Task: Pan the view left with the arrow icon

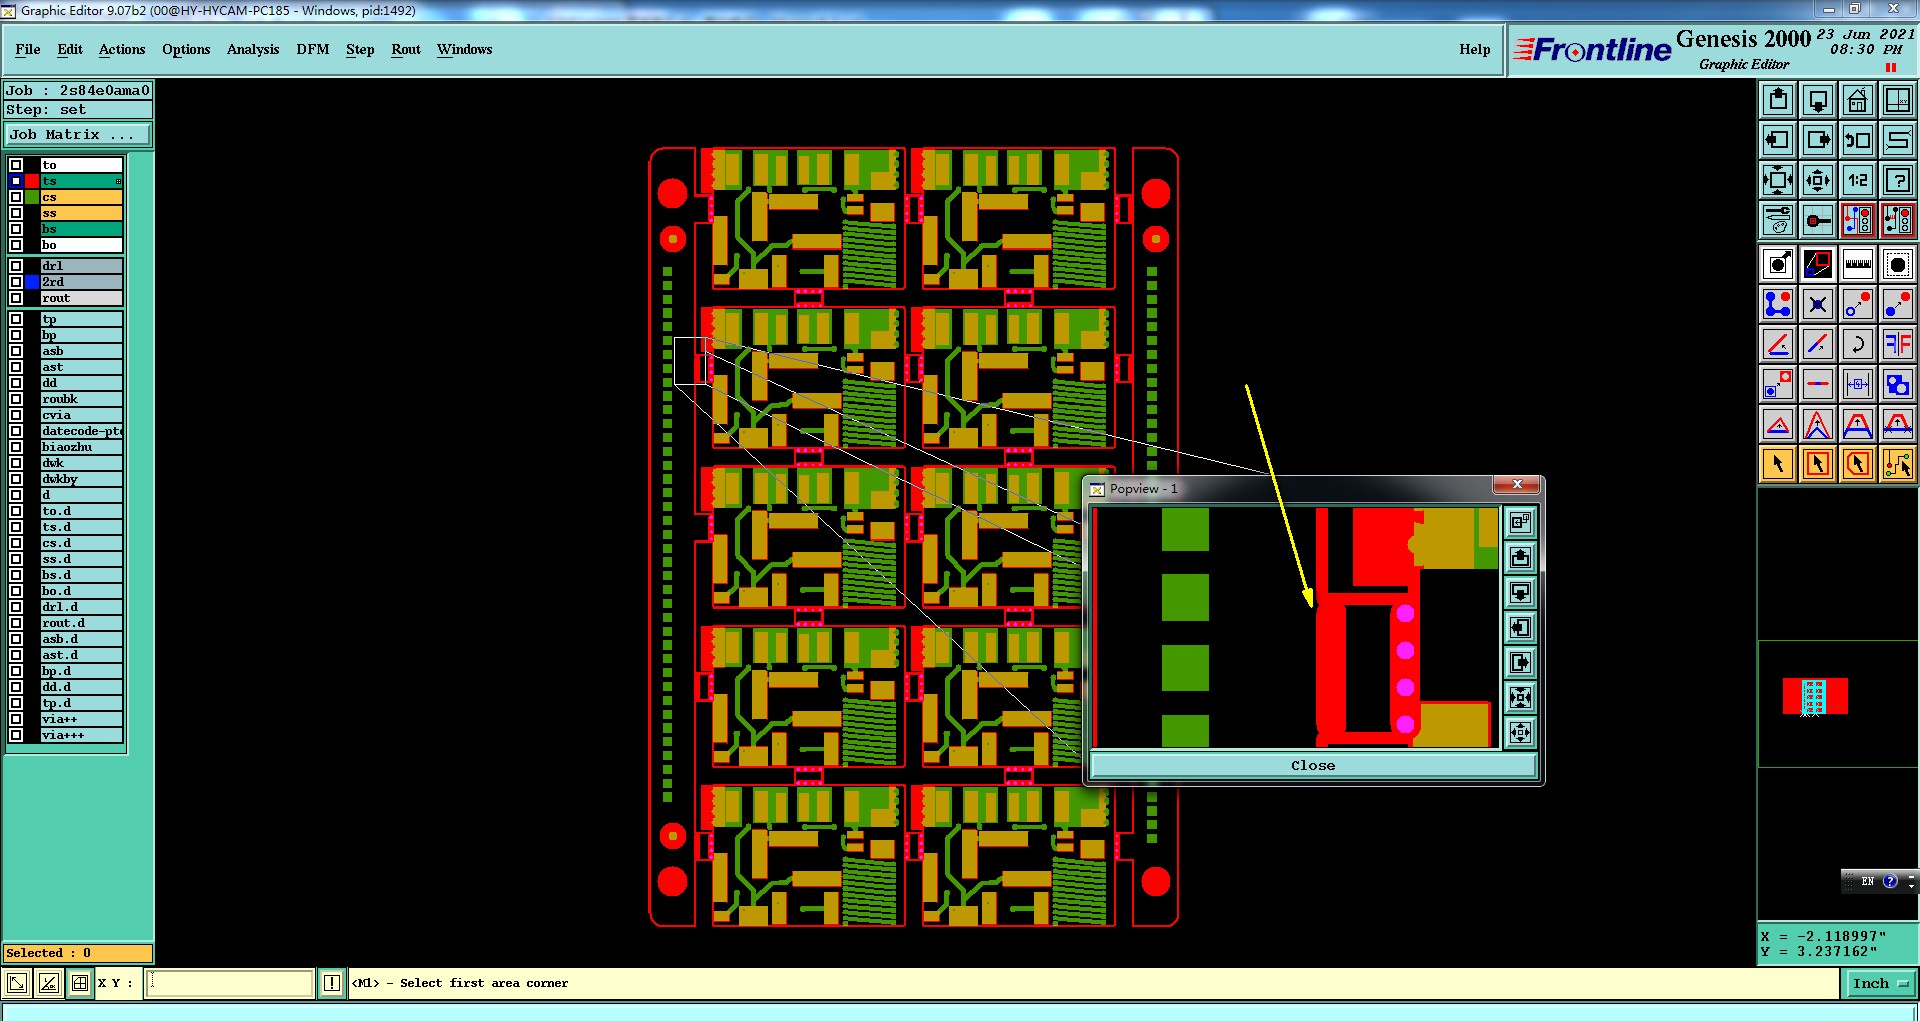Action: (x=1778, y=140)
